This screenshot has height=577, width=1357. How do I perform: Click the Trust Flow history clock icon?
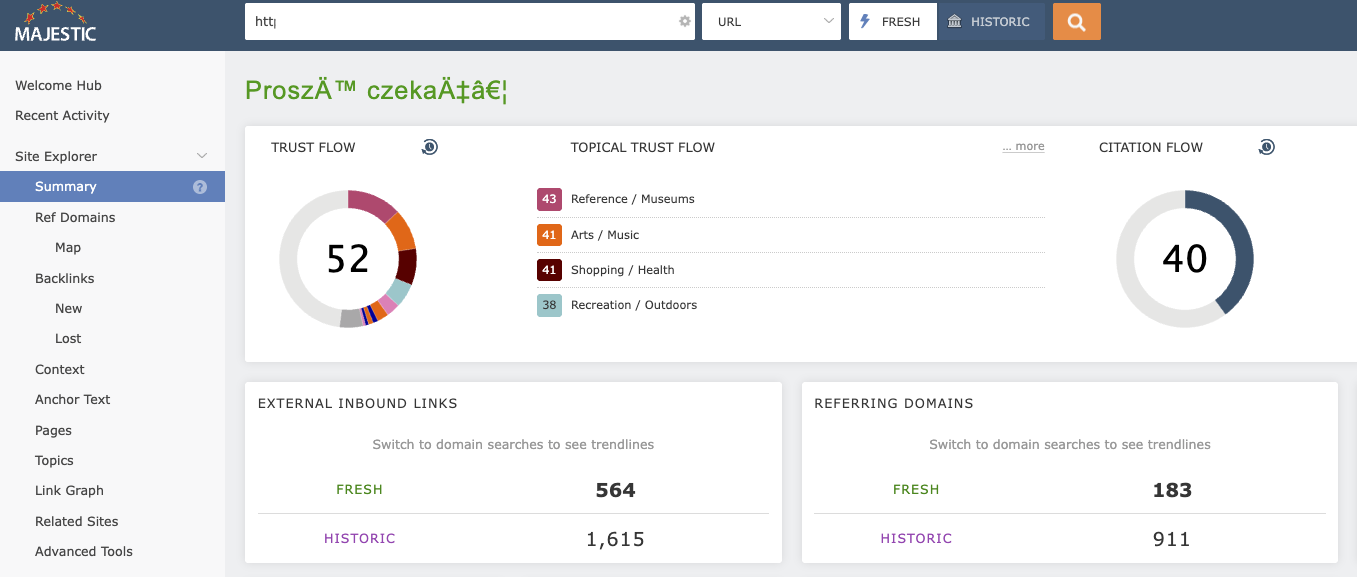[429, 147]
